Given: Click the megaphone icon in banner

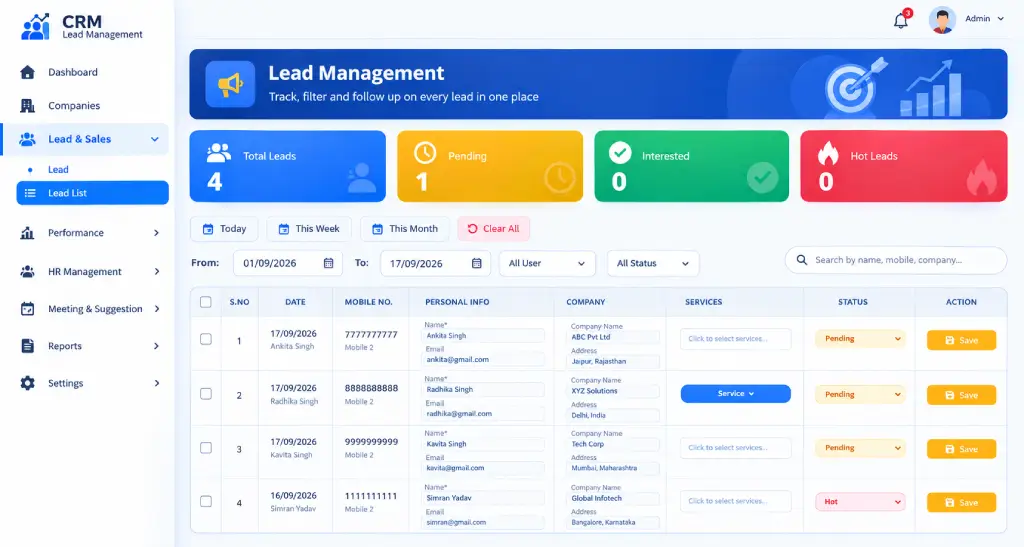Looking at the screenshot, I should pos(230,84).
